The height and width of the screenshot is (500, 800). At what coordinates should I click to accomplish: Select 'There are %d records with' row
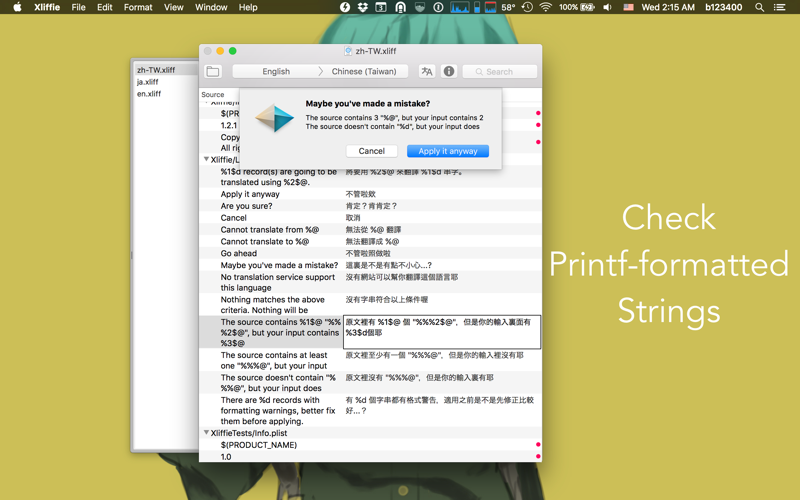[x=370, y=410]
